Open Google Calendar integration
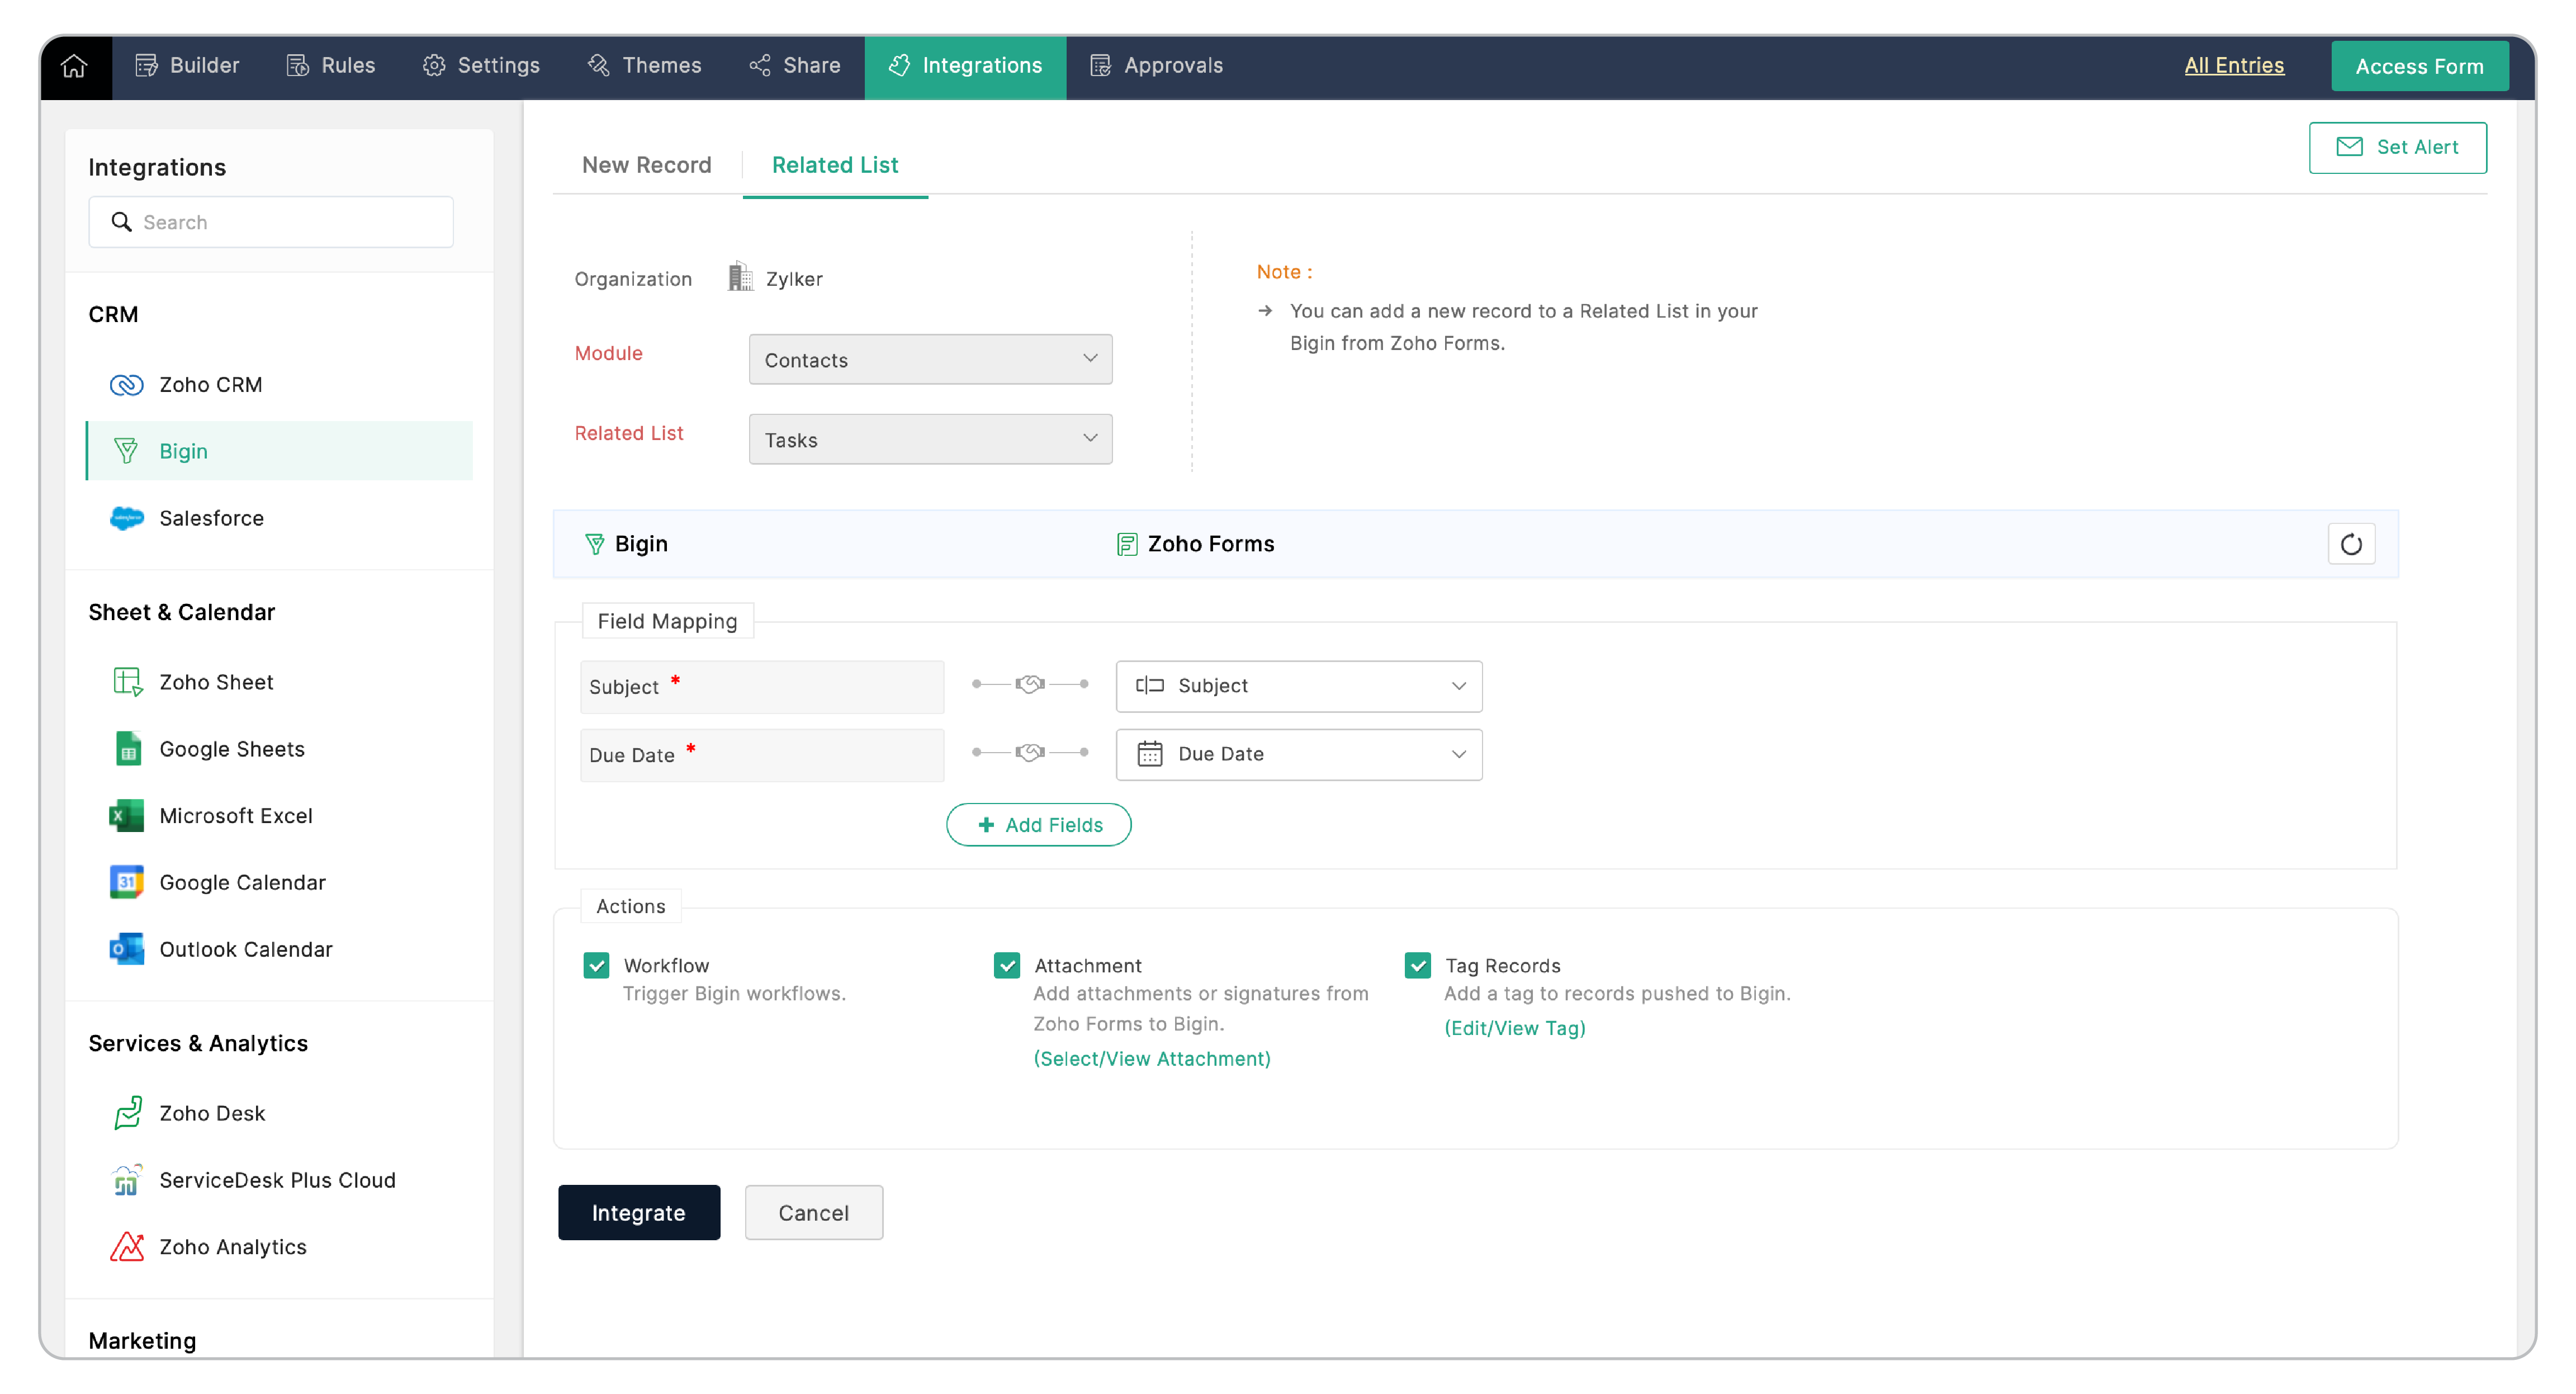This screenshot has height=1394, width=2576. coord(242,882)
